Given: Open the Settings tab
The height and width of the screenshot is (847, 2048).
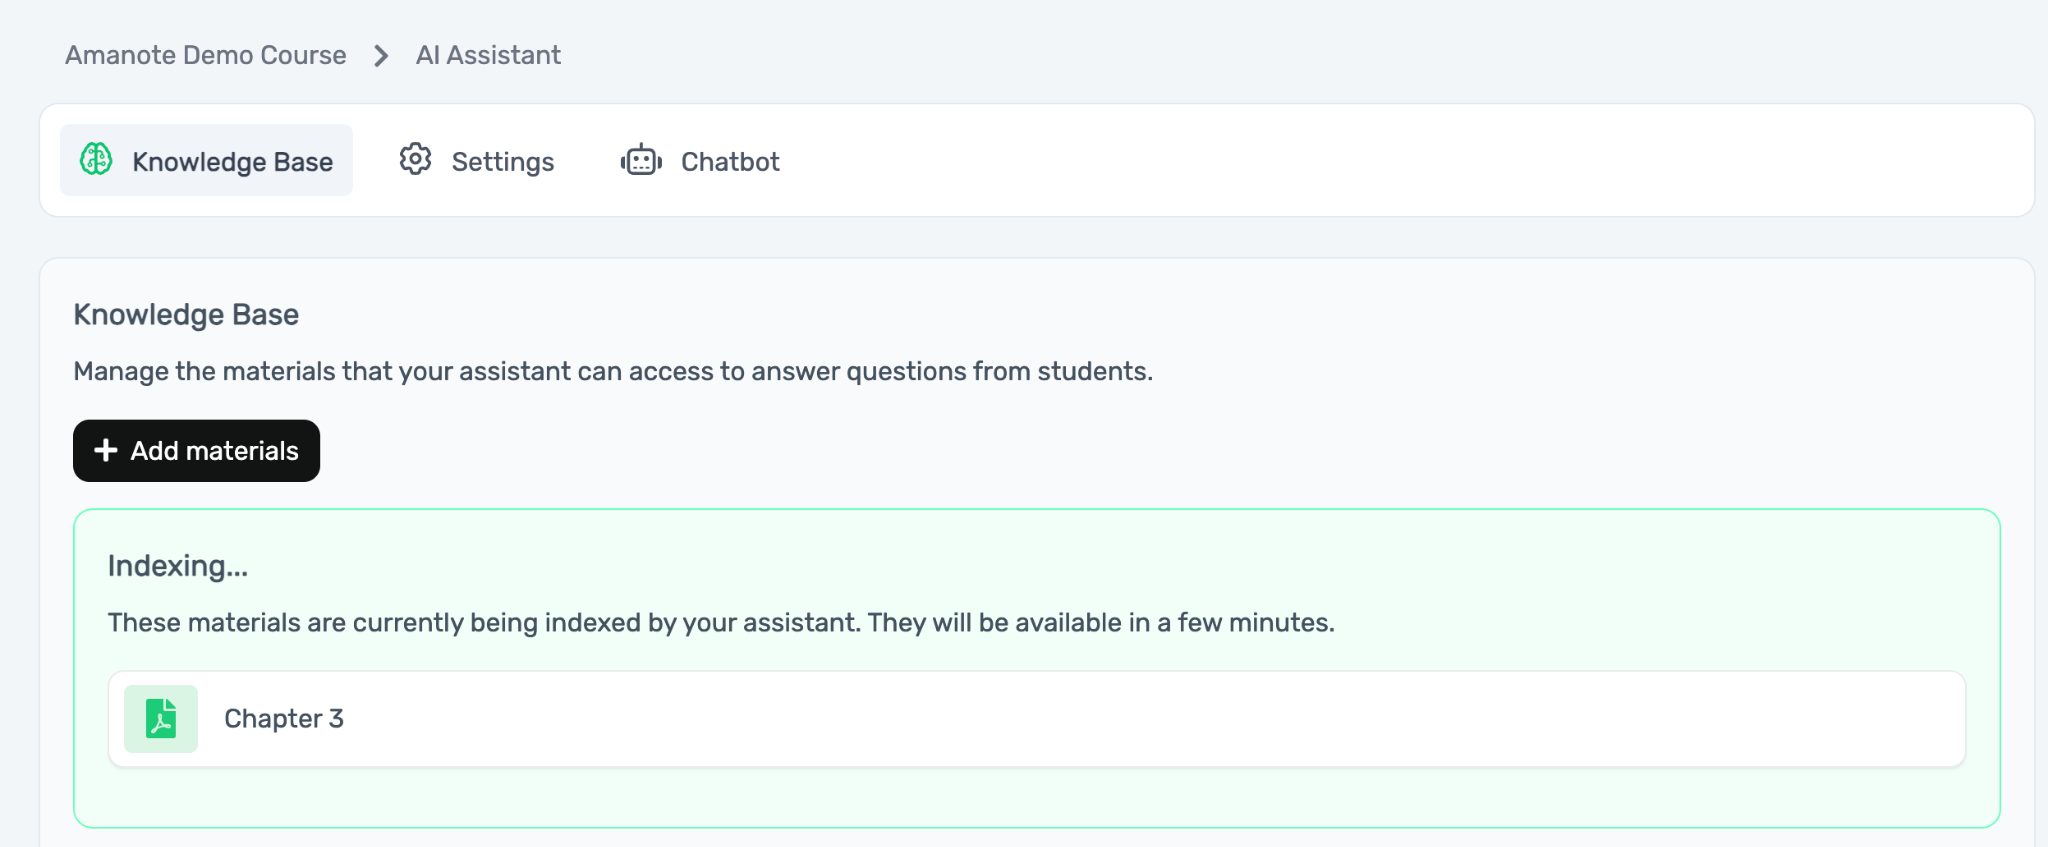Looking at the screenshot, I should (x=502, y=161).
